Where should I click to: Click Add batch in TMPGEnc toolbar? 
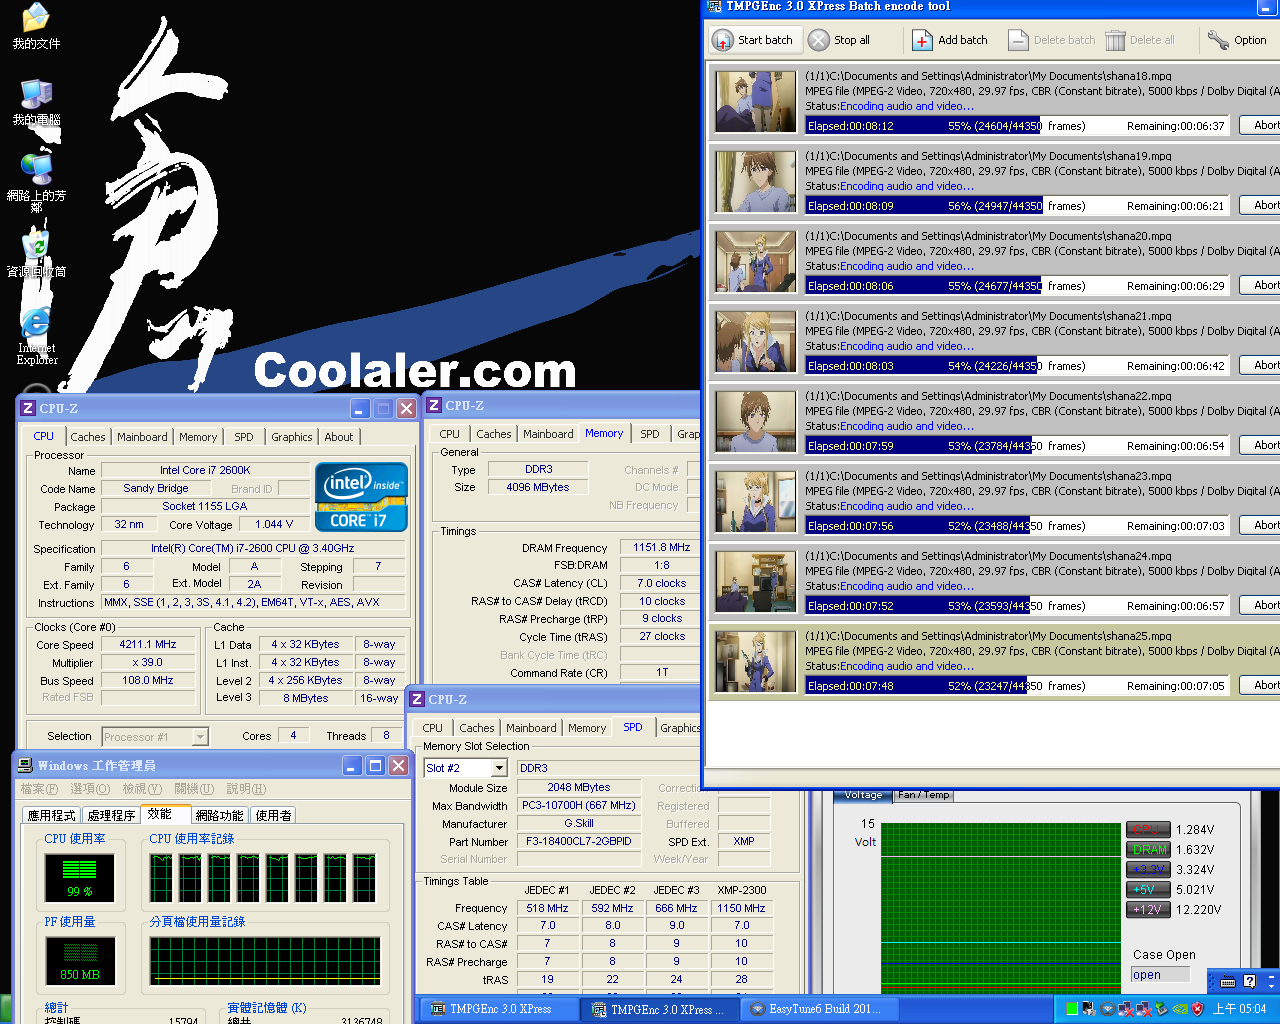950,40
